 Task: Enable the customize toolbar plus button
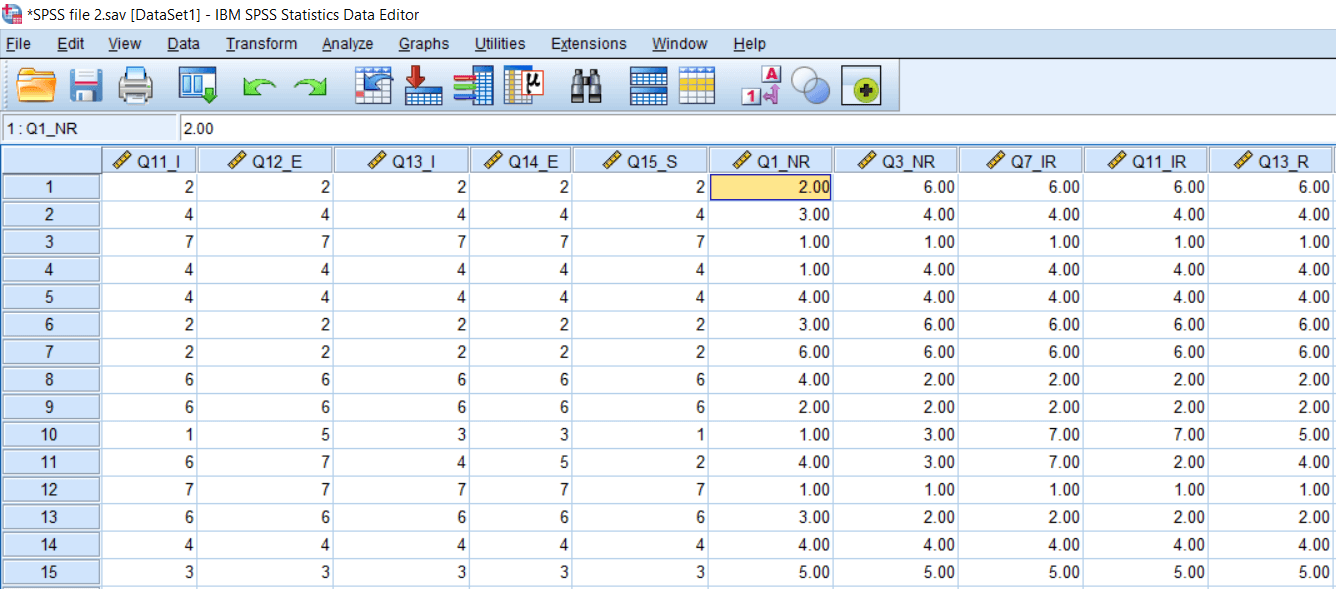tap(861, 86)
